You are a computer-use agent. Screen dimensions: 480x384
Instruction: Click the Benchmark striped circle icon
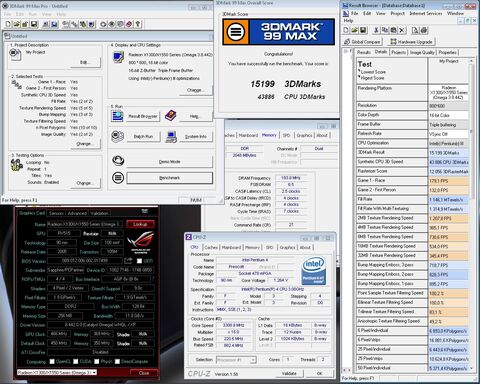(x=118, y=178)
